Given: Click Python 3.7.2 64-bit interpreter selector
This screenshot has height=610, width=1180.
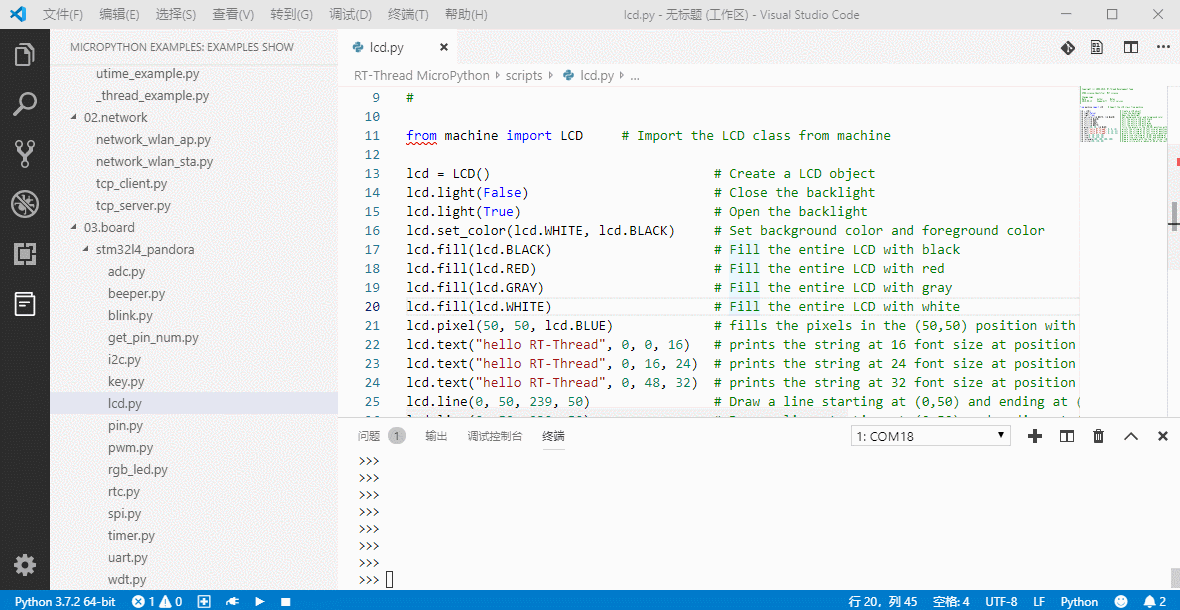Looking at the screenshot, I should (65, 601).
